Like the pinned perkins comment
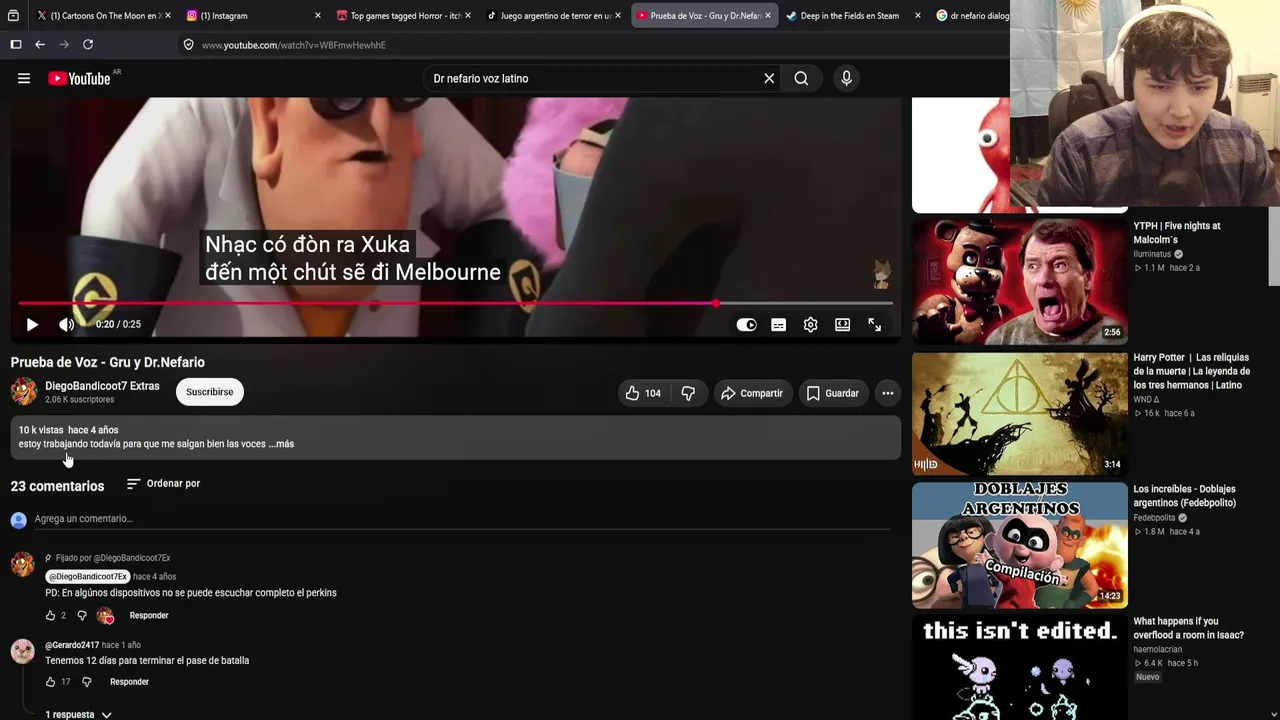The image size is (1280, 720). point(51,615)
